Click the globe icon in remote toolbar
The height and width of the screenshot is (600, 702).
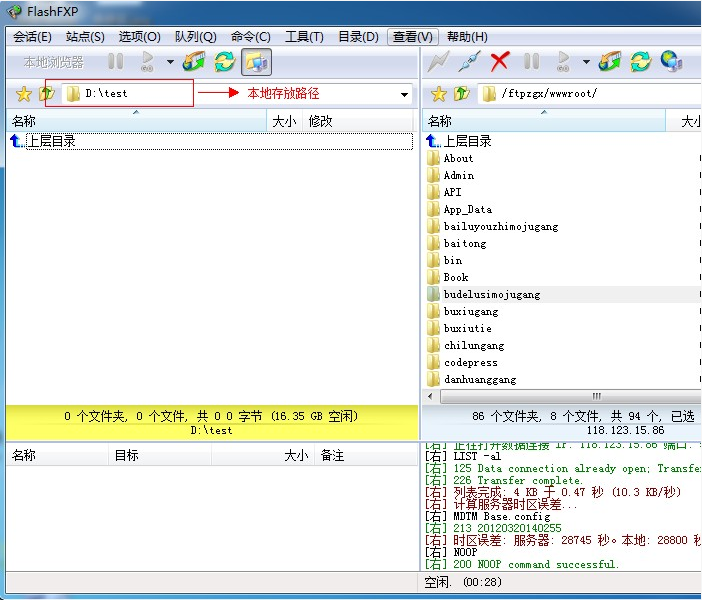671,62
